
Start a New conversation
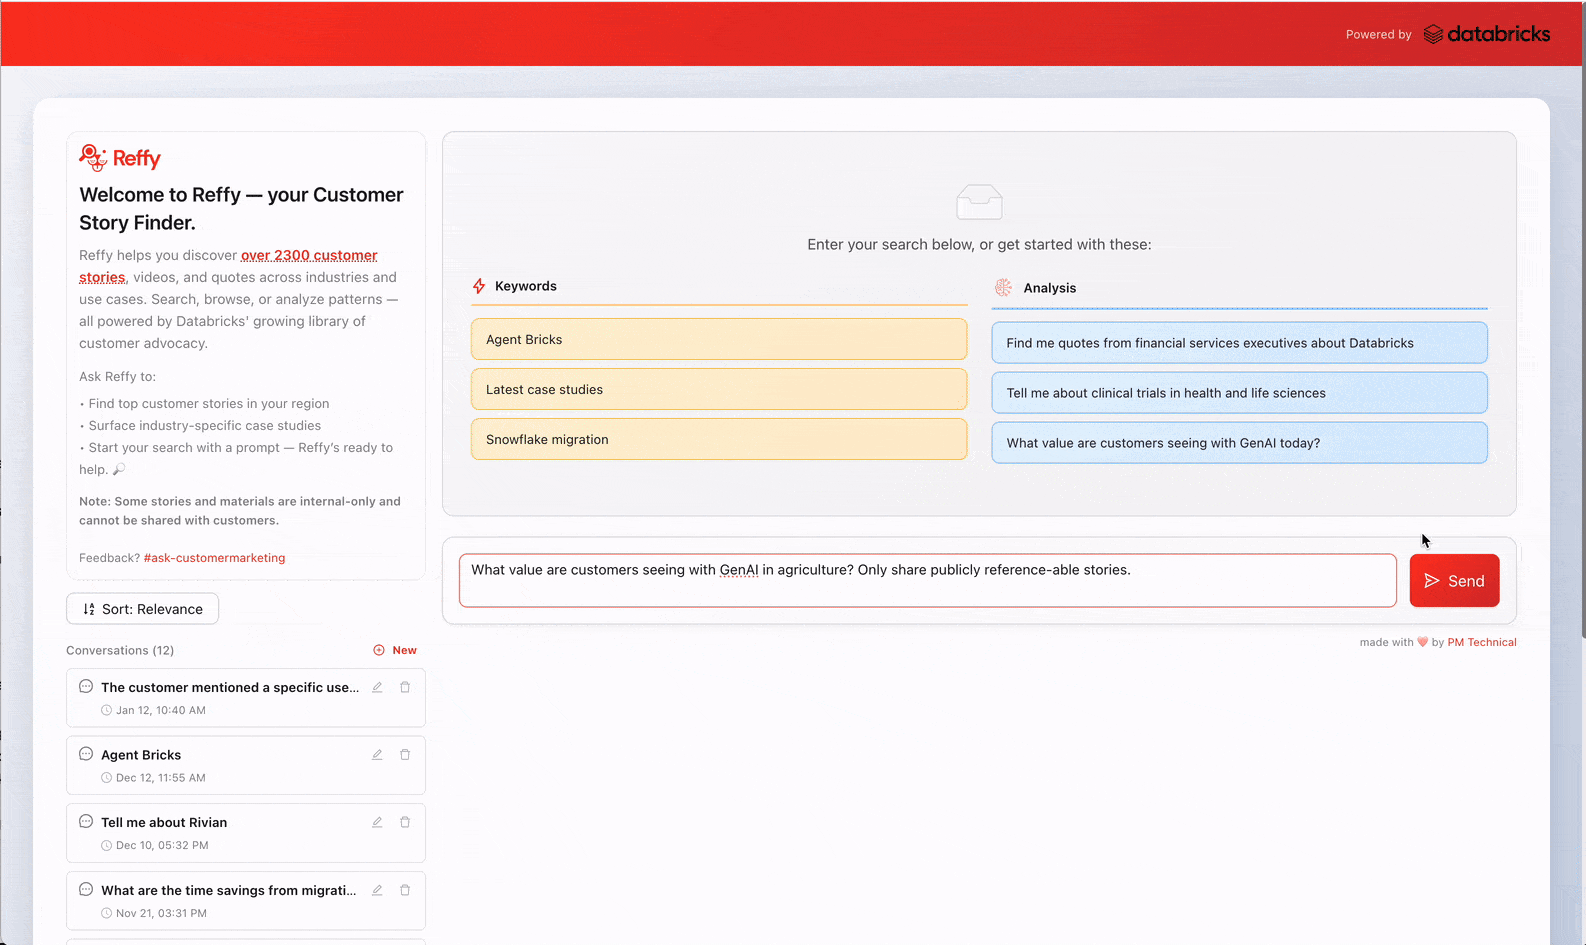coord(395,650)
